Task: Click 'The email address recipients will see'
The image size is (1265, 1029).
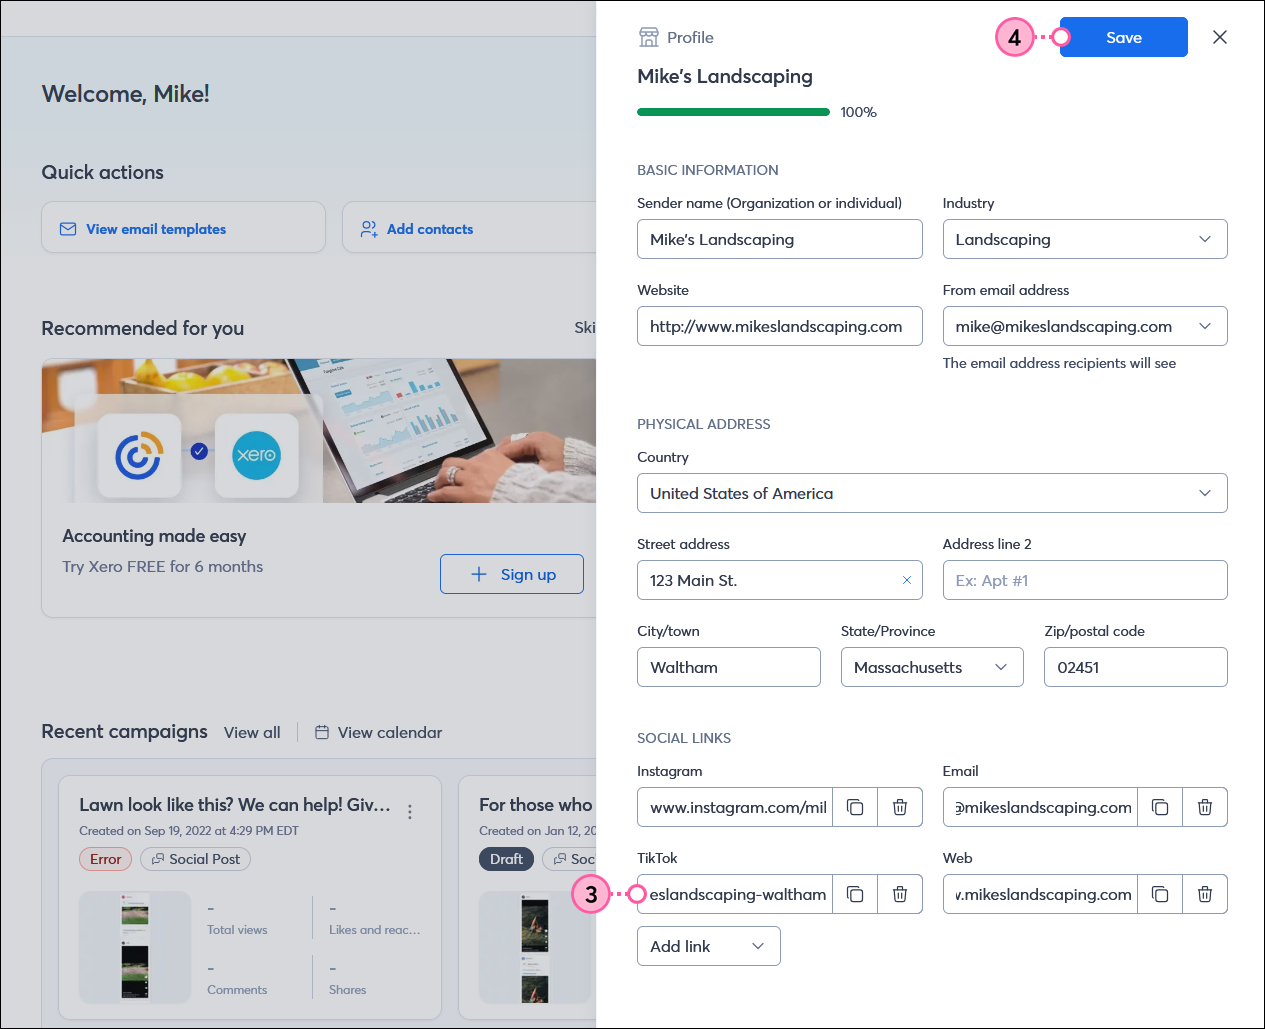Action: pos(1059,363)
